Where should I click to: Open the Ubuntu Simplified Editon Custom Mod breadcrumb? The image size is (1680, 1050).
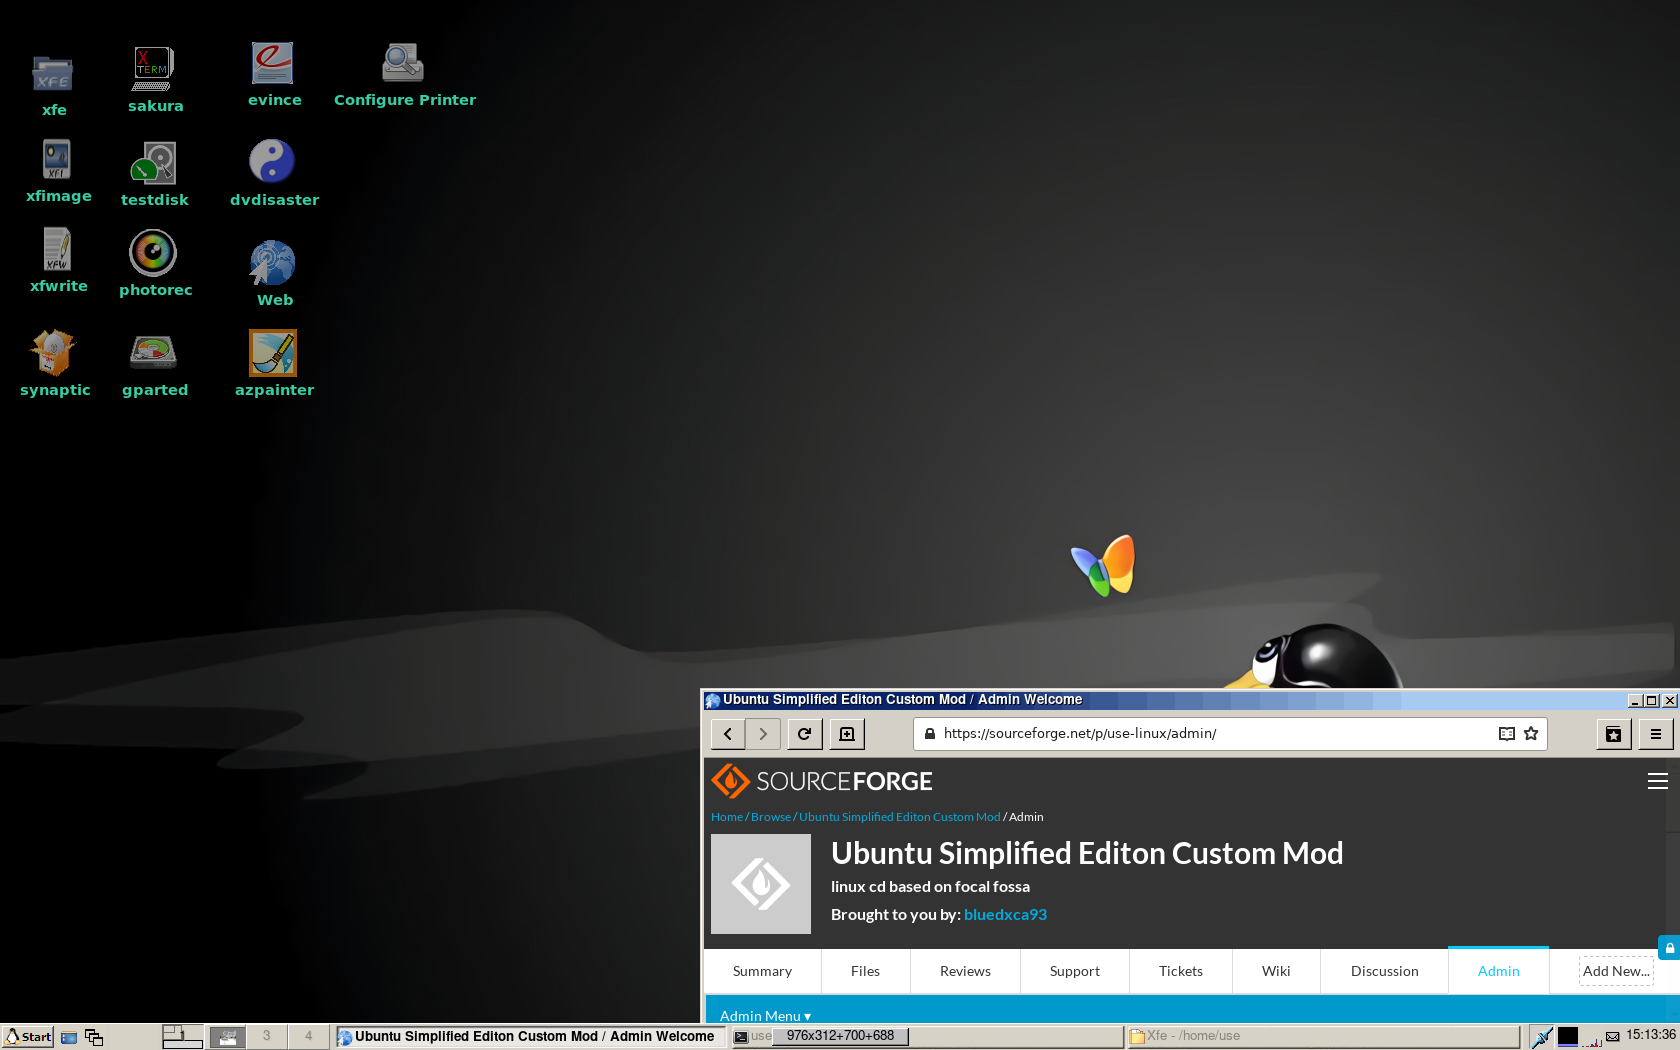click(x=899, y=817)
